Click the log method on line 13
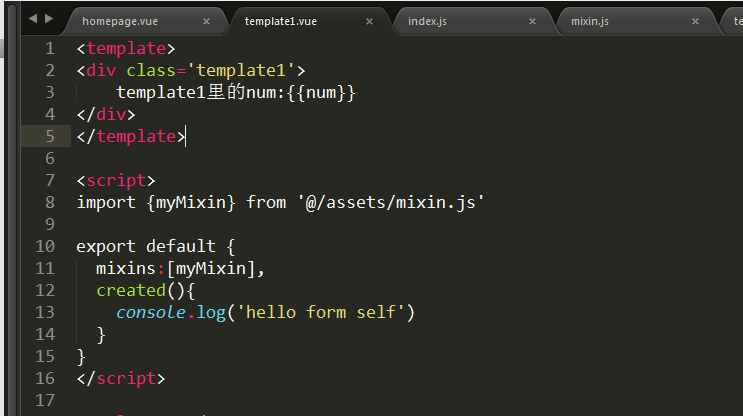Viewport: 743px width, 416px height. pyautogui.click(x=211, y=313)
